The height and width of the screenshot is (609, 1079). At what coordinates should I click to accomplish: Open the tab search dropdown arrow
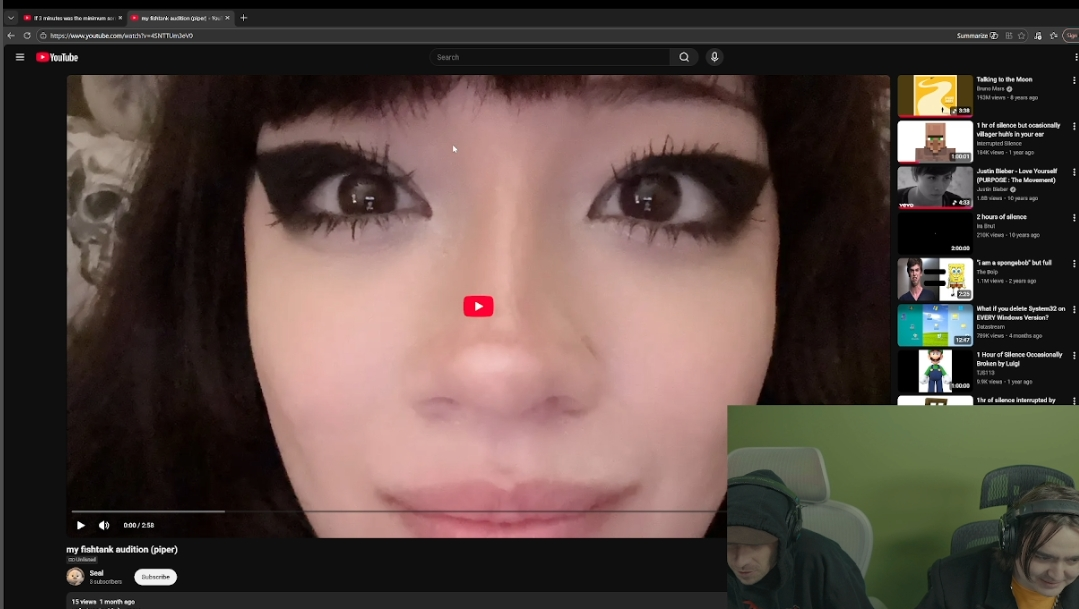tap(10, 18)
